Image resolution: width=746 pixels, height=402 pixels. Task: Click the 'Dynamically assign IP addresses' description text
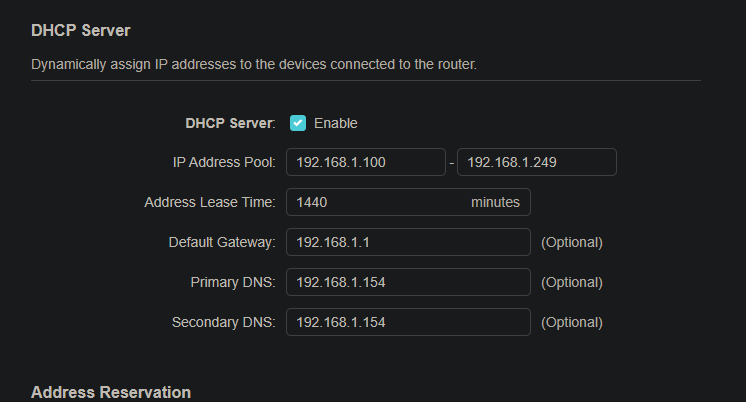point(254,64)
